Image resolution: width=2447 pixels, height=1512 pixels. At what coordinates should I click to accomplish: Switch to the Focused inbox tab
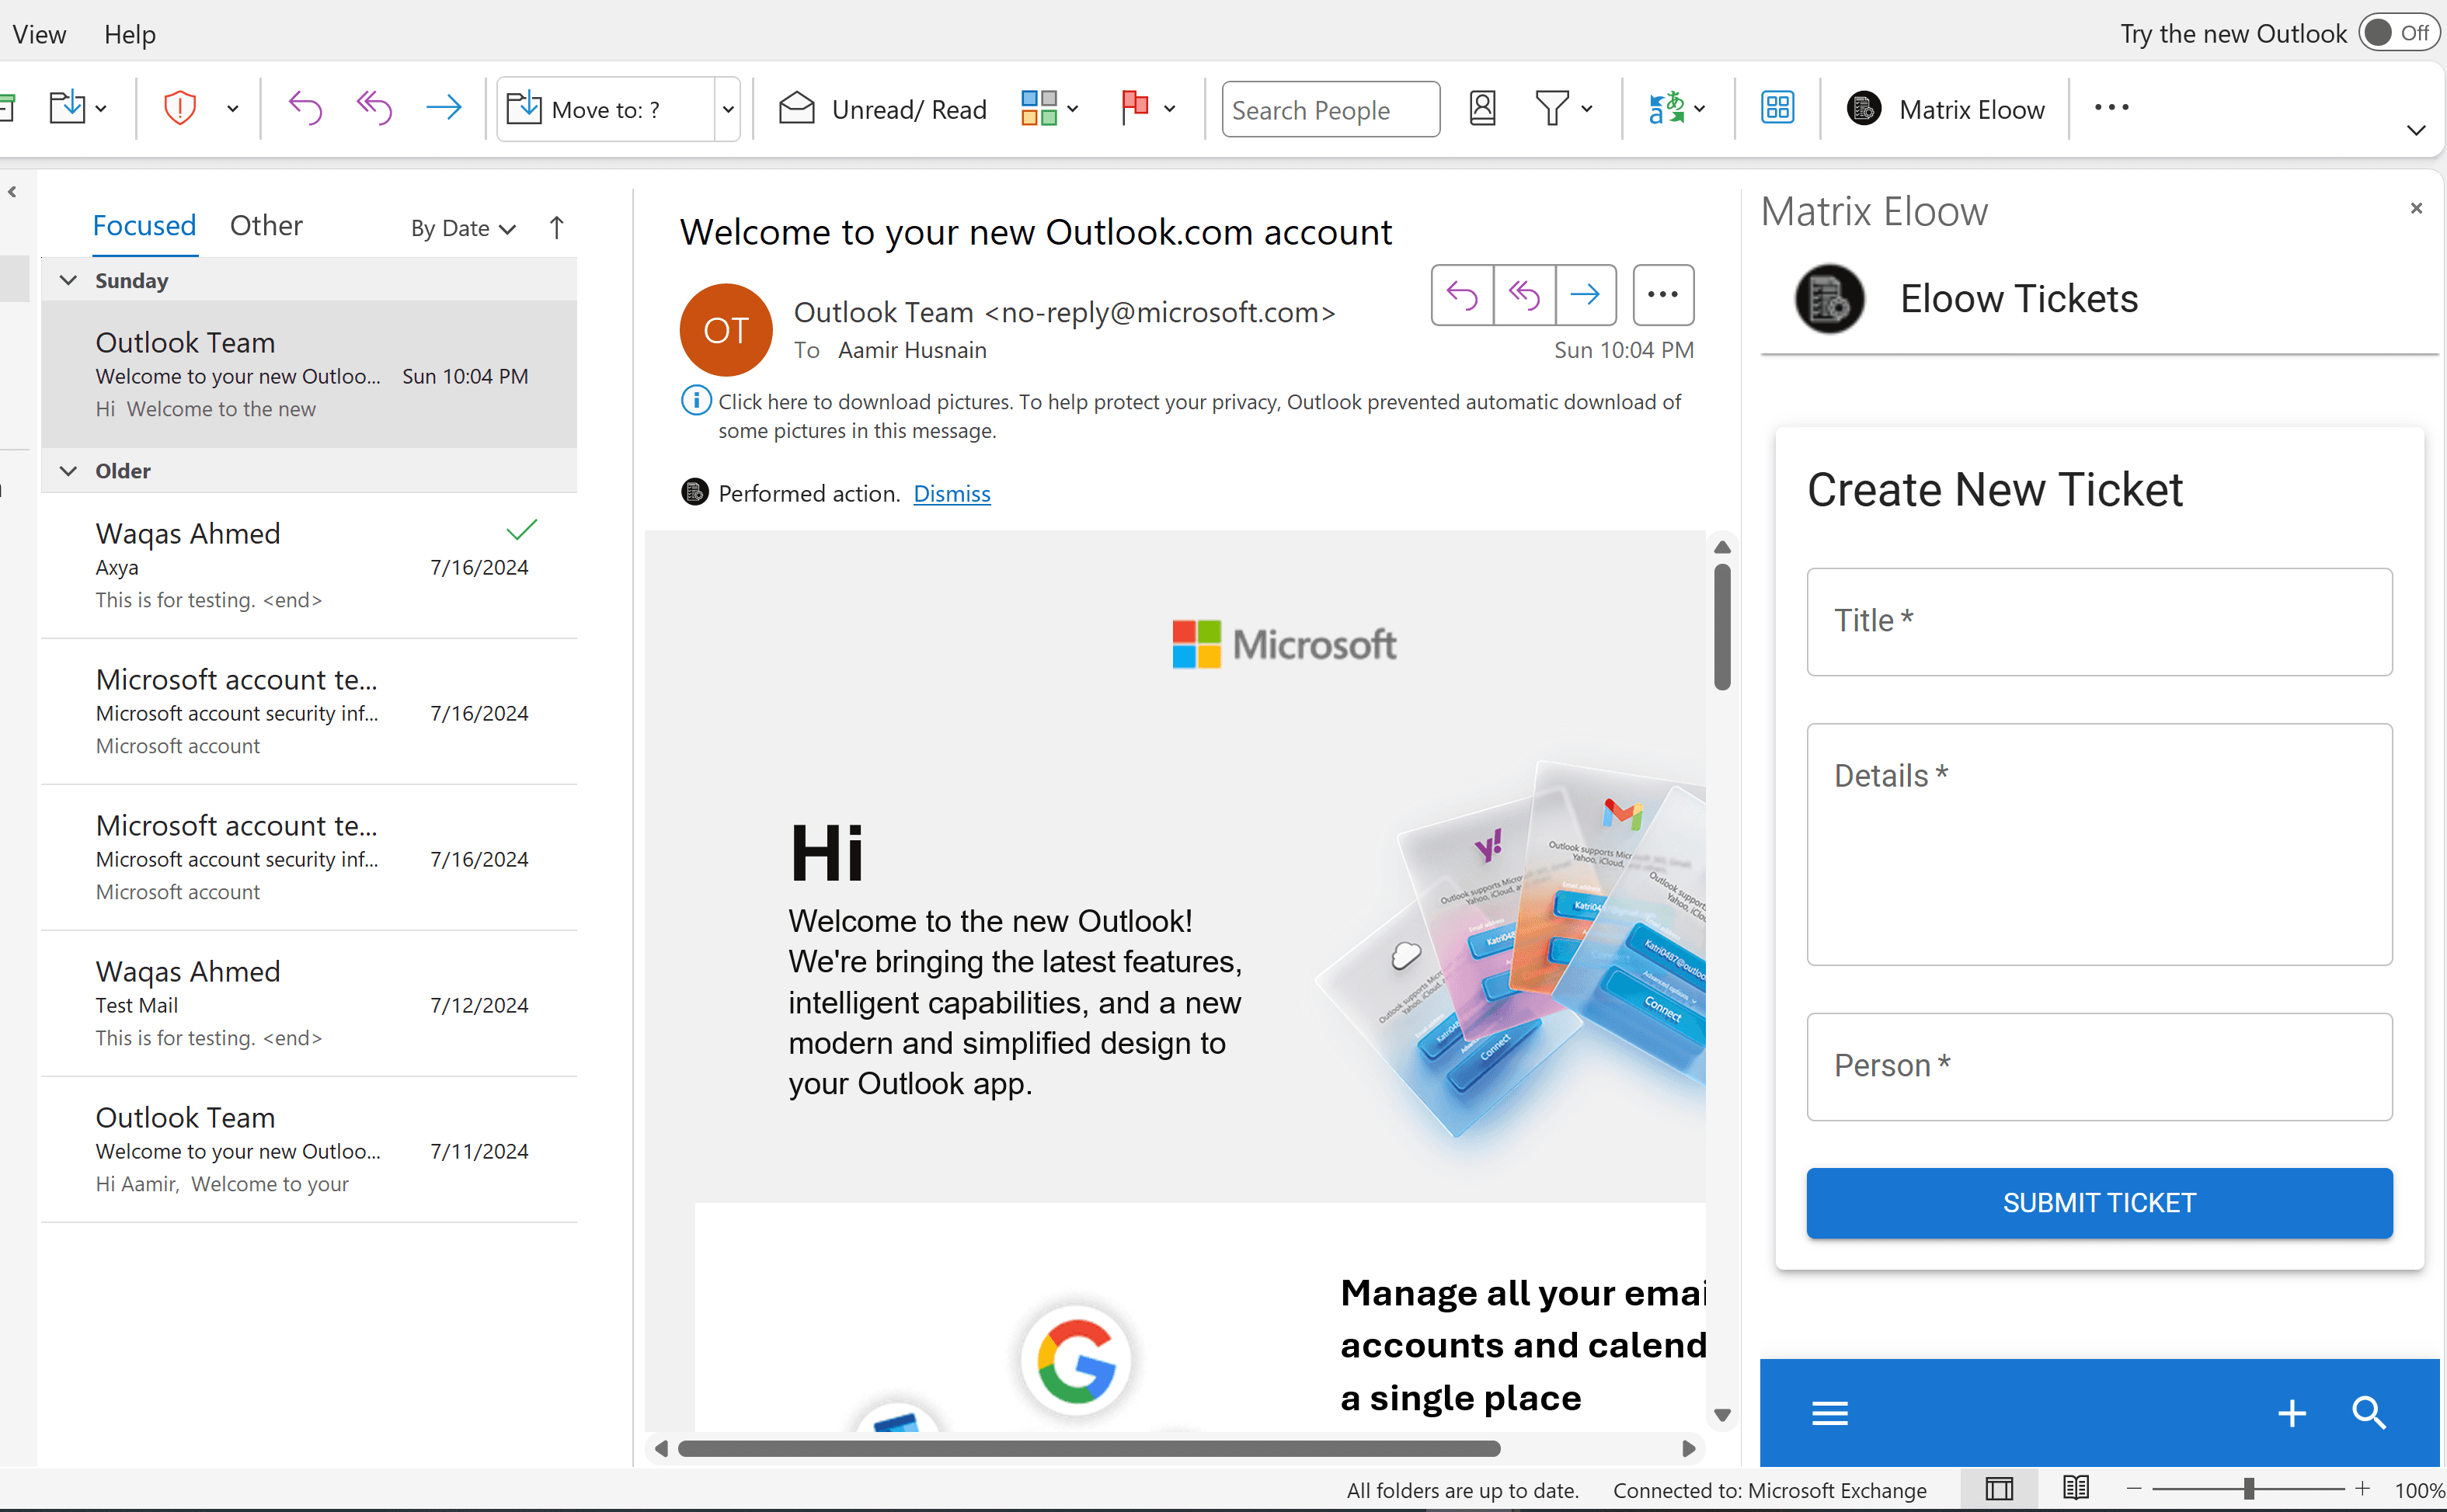144,226
